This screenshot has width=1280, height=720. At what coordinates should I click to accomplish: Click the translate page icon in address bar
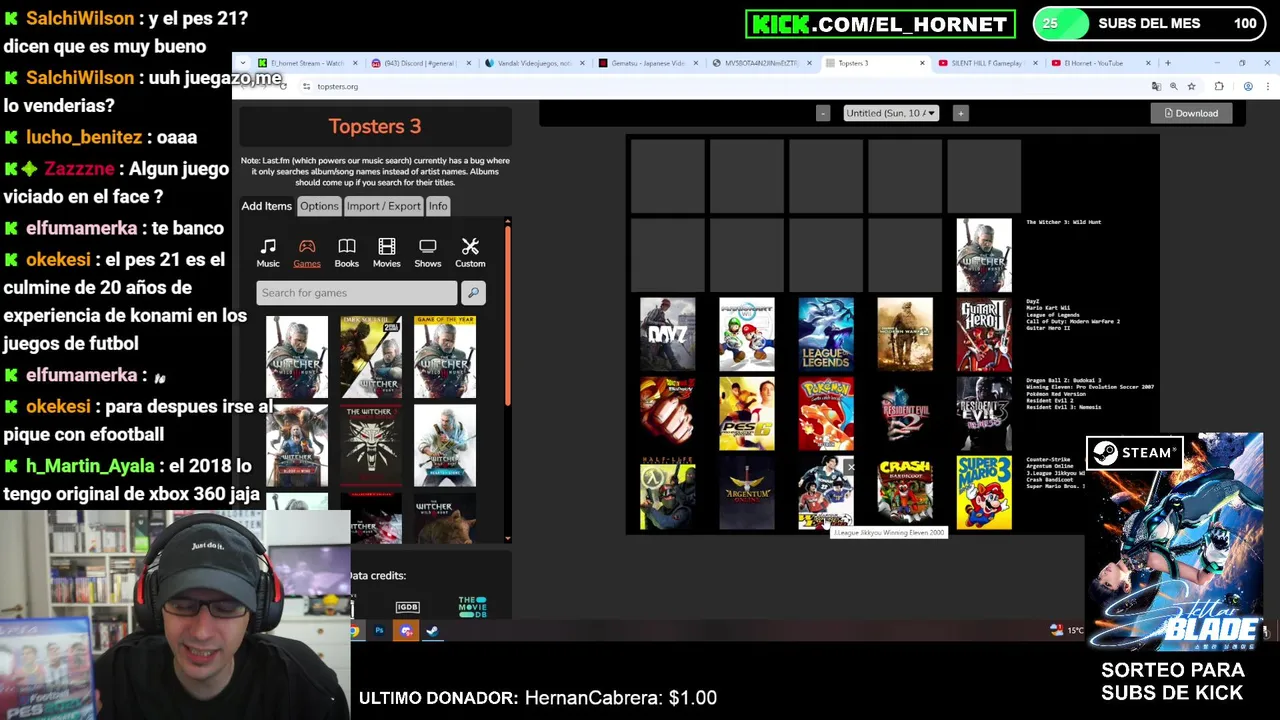(x=1157, y=87)
